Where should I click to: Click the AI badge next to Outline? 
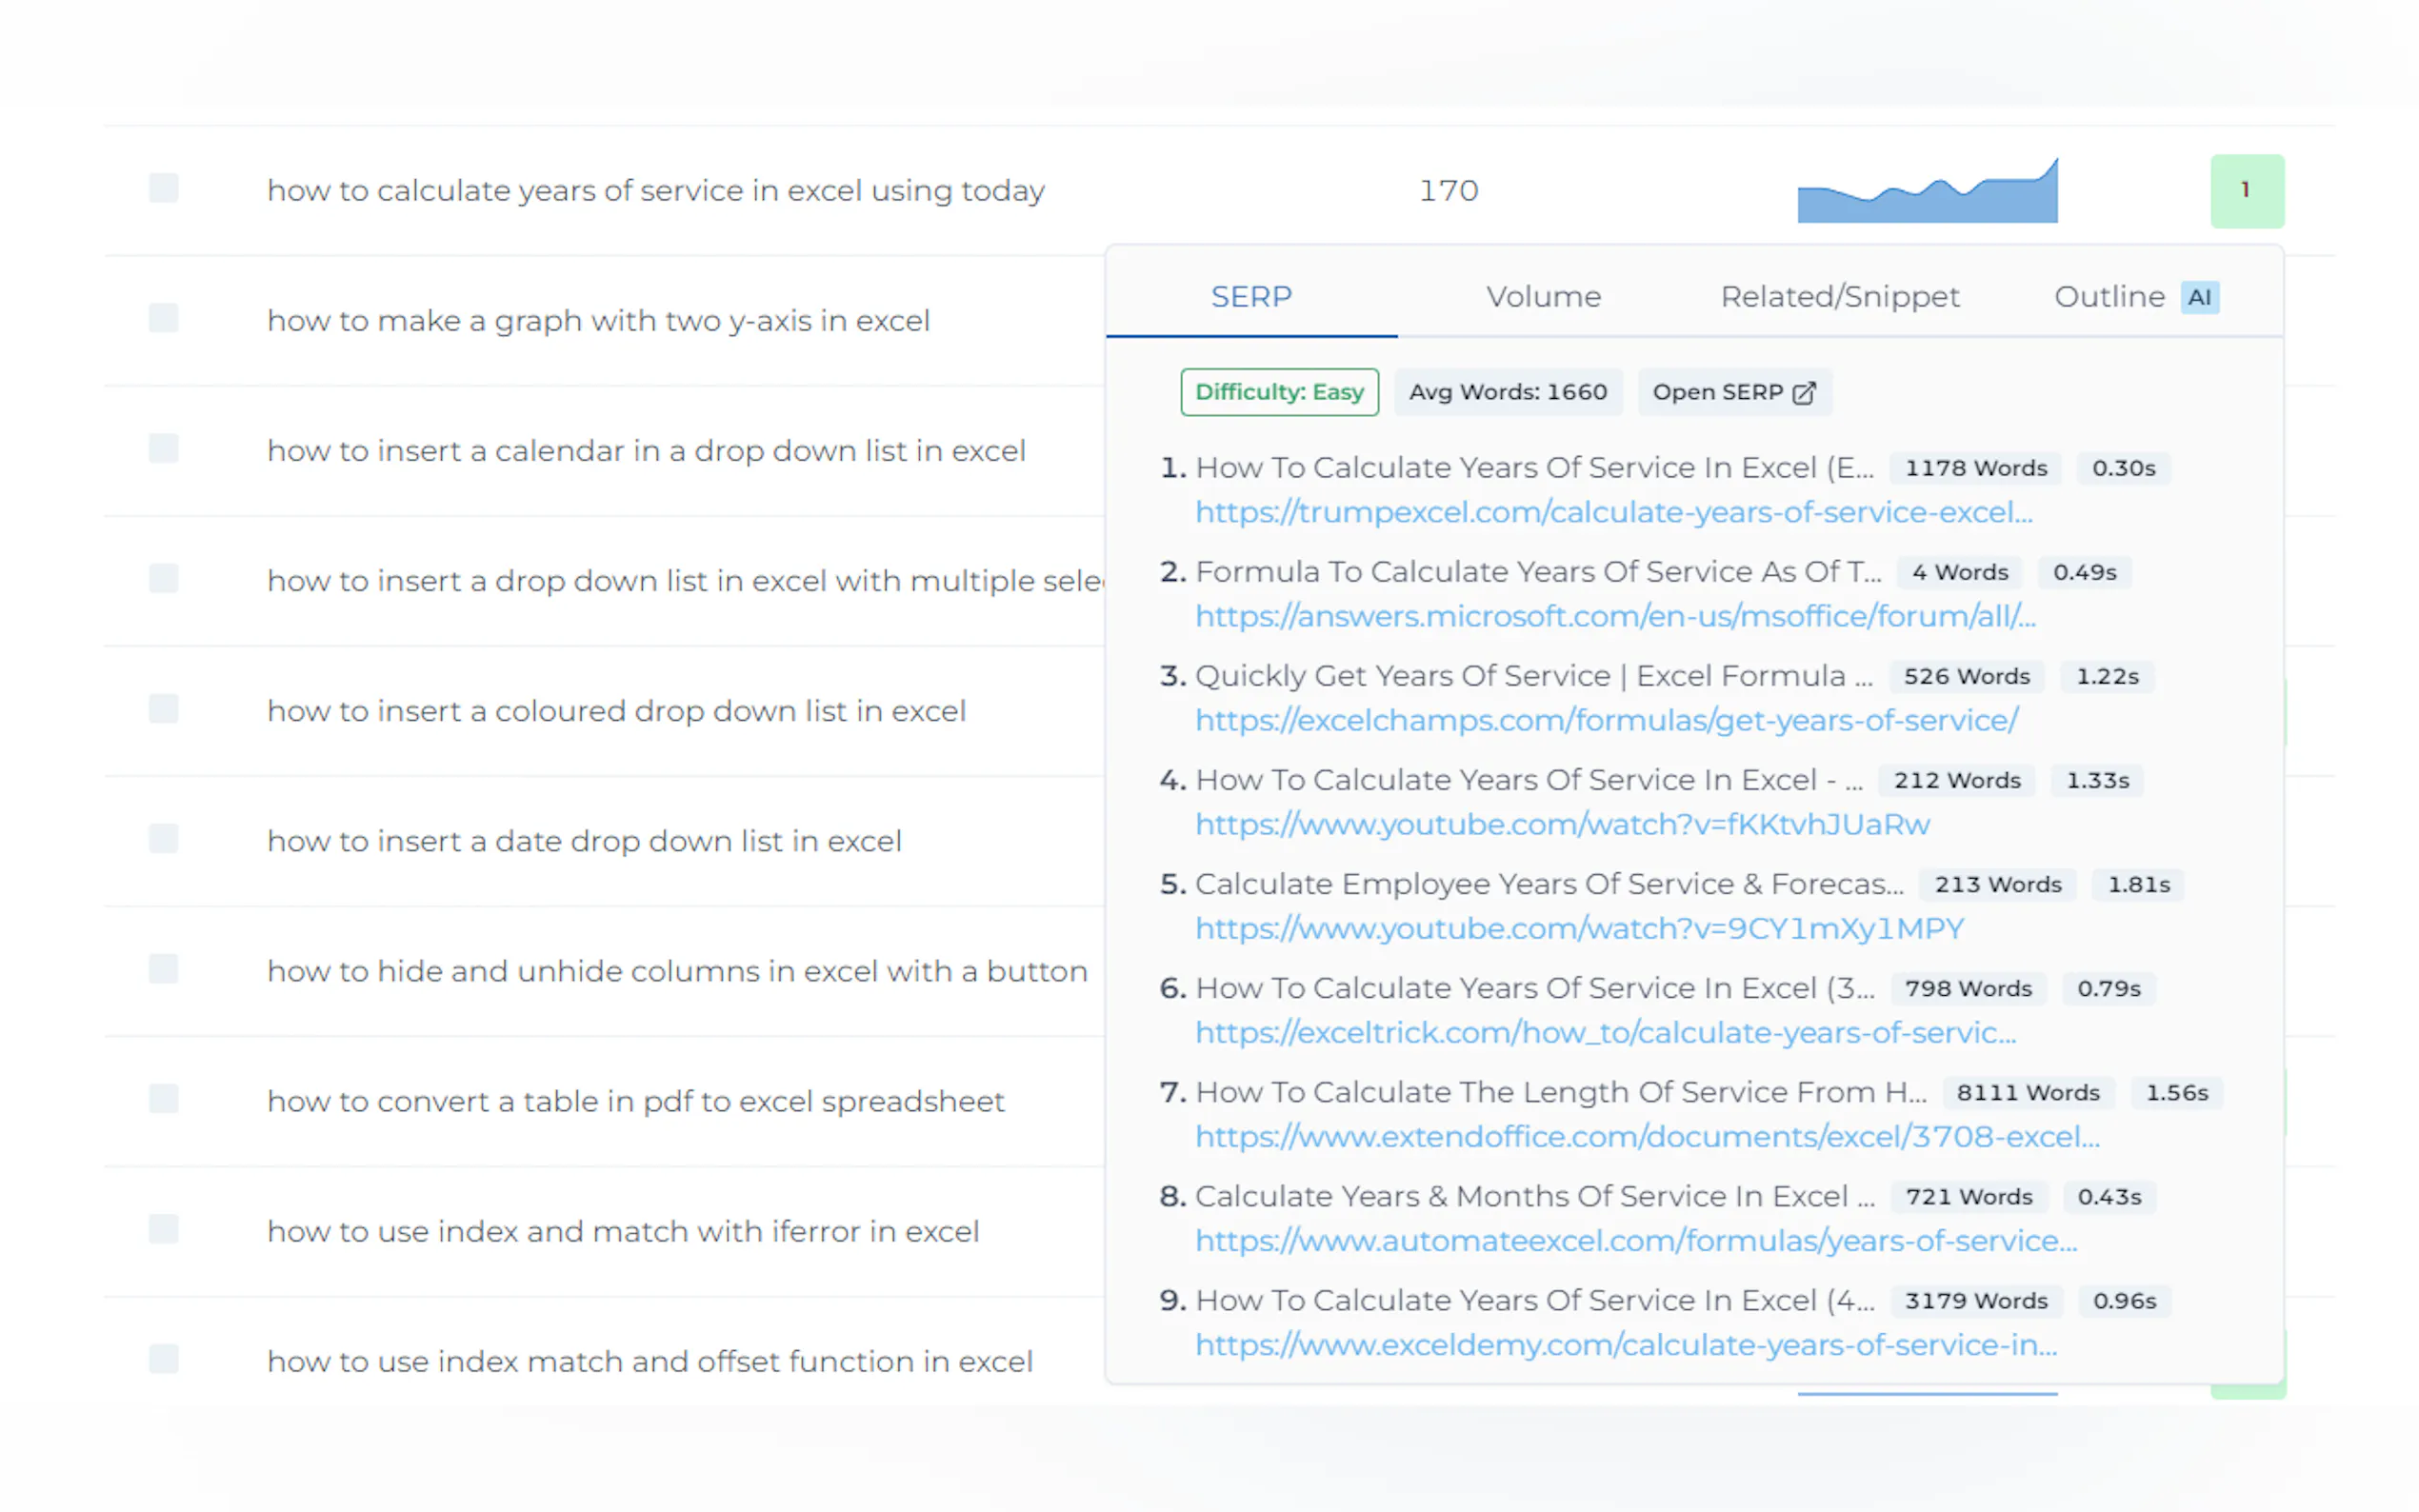point(2199,296)
